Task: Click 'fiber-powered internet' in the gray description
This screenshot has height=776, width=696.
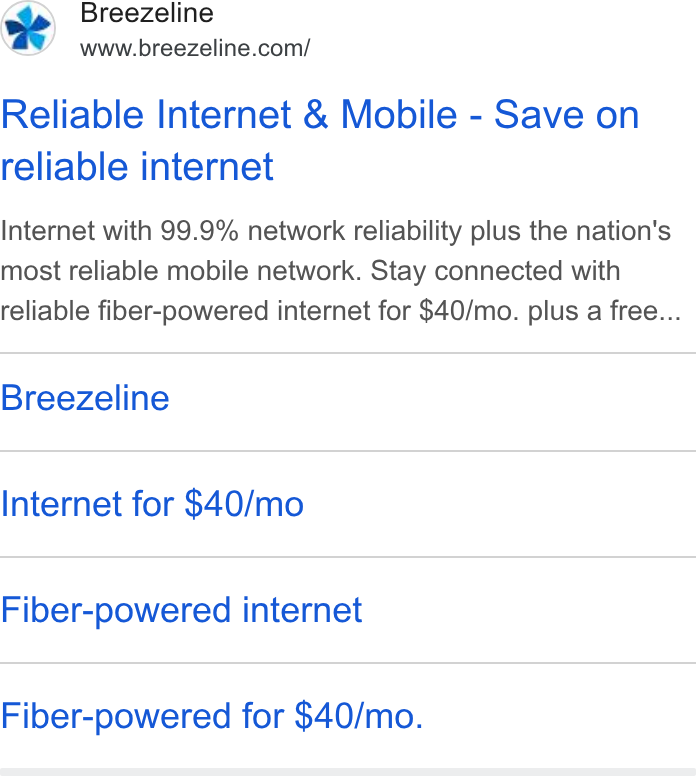Action: click(185, 311)
